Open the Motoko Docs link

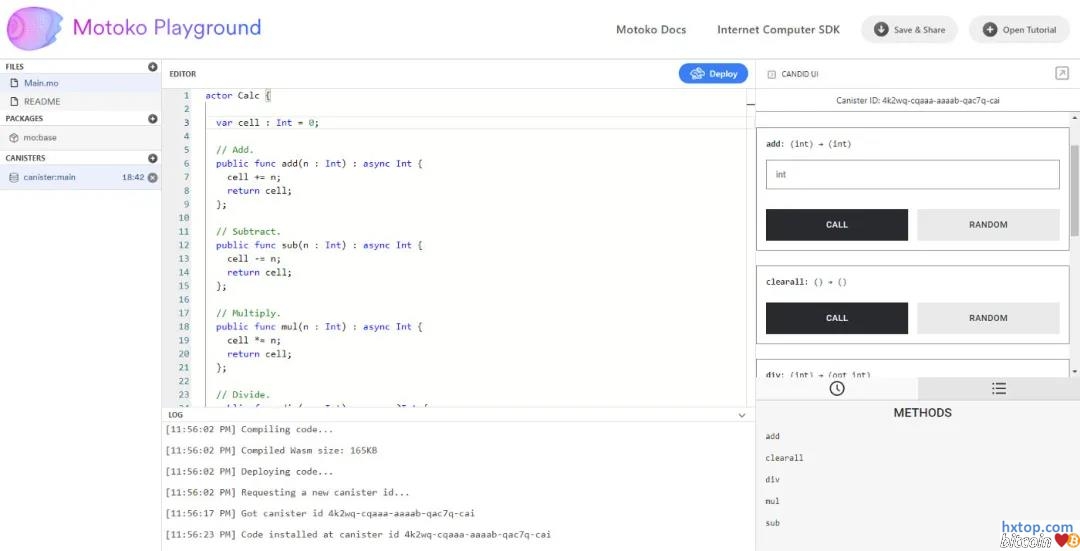pyautogui.click(x=651, y=30)
